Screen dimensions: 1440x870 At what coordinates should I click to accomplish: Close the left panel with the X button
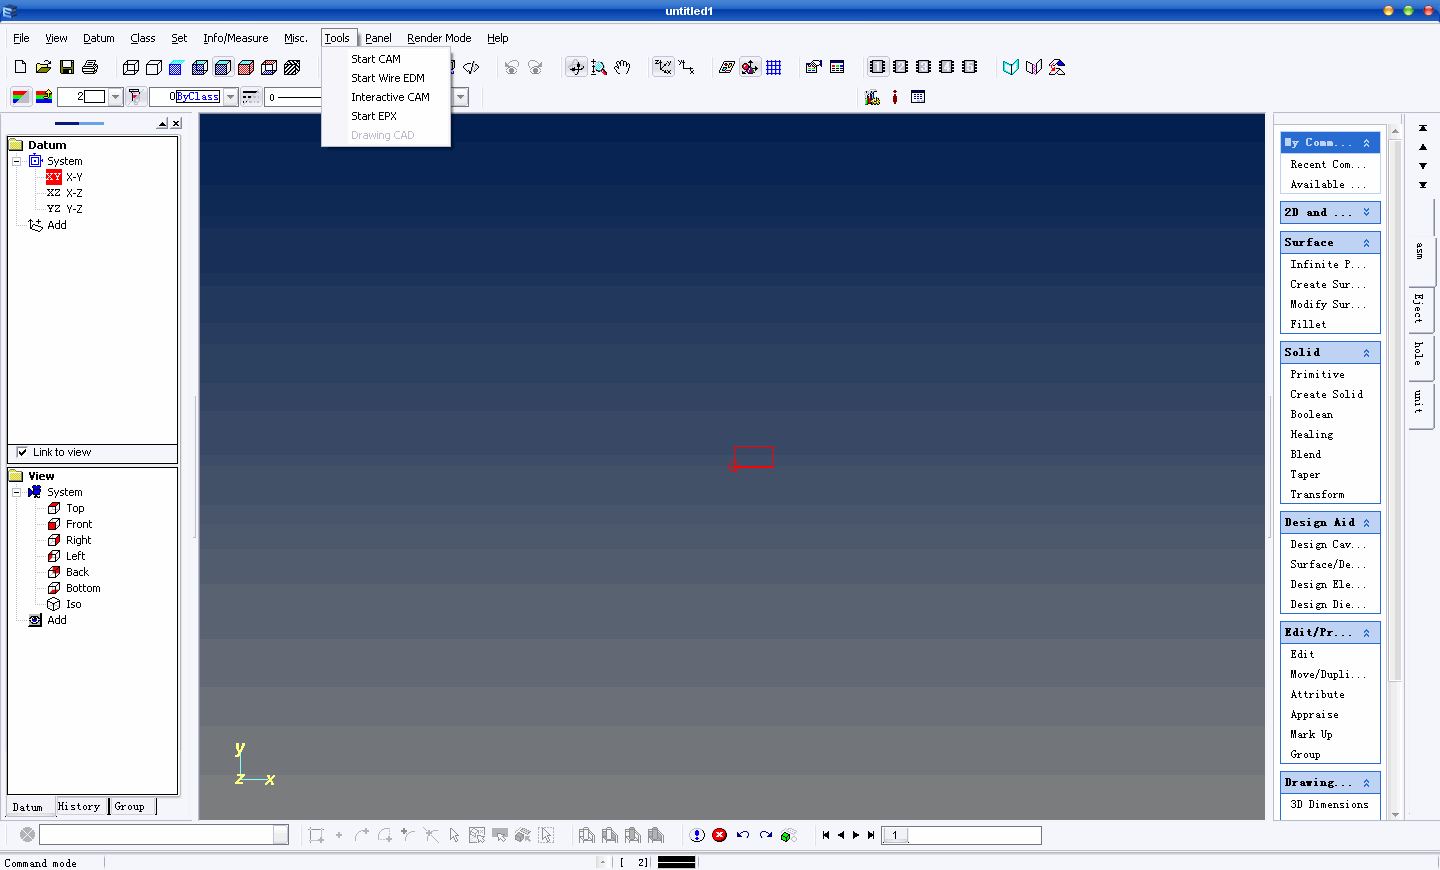tap(176, 123)
